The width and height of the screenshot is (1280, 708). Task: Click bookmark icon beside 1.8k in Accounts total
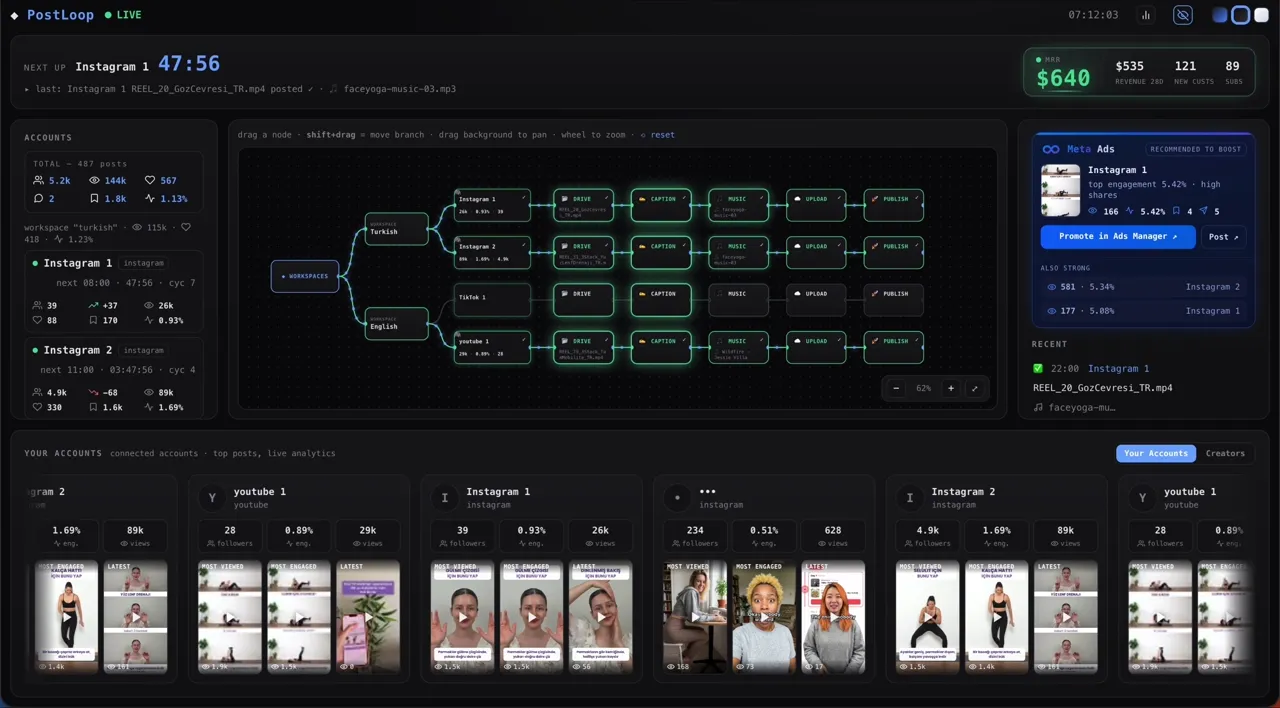[94, 199]
